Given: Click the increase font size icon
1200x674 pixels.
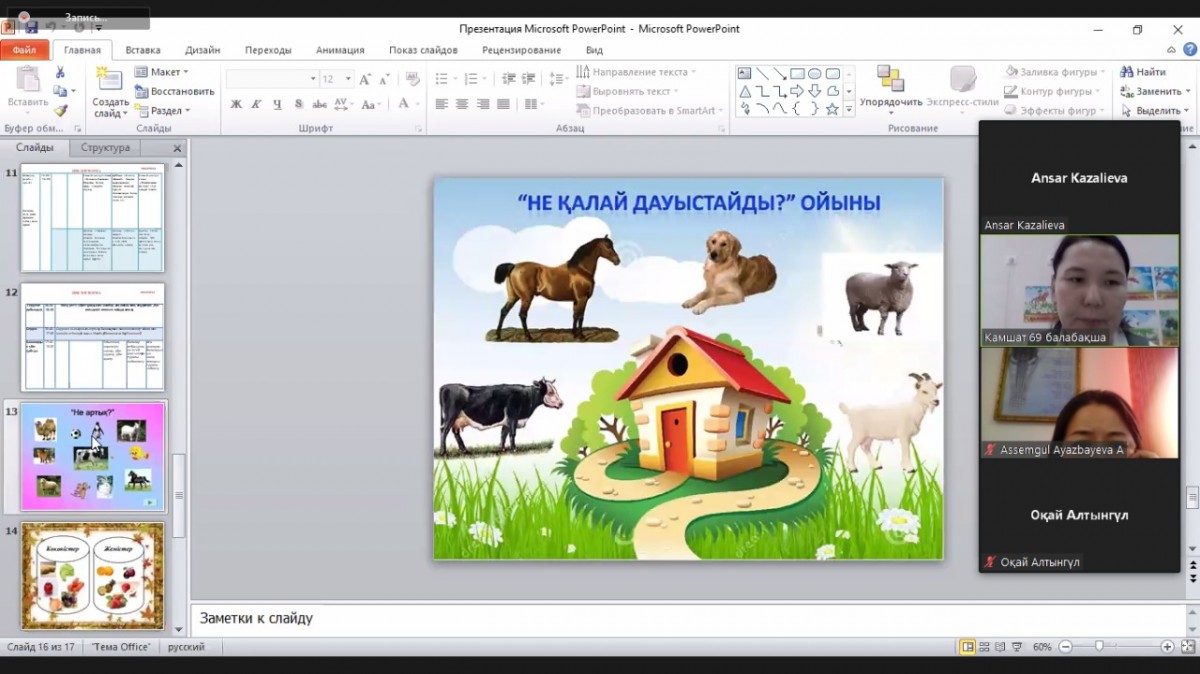Looking at the screenshot, I should click(364, 79).
